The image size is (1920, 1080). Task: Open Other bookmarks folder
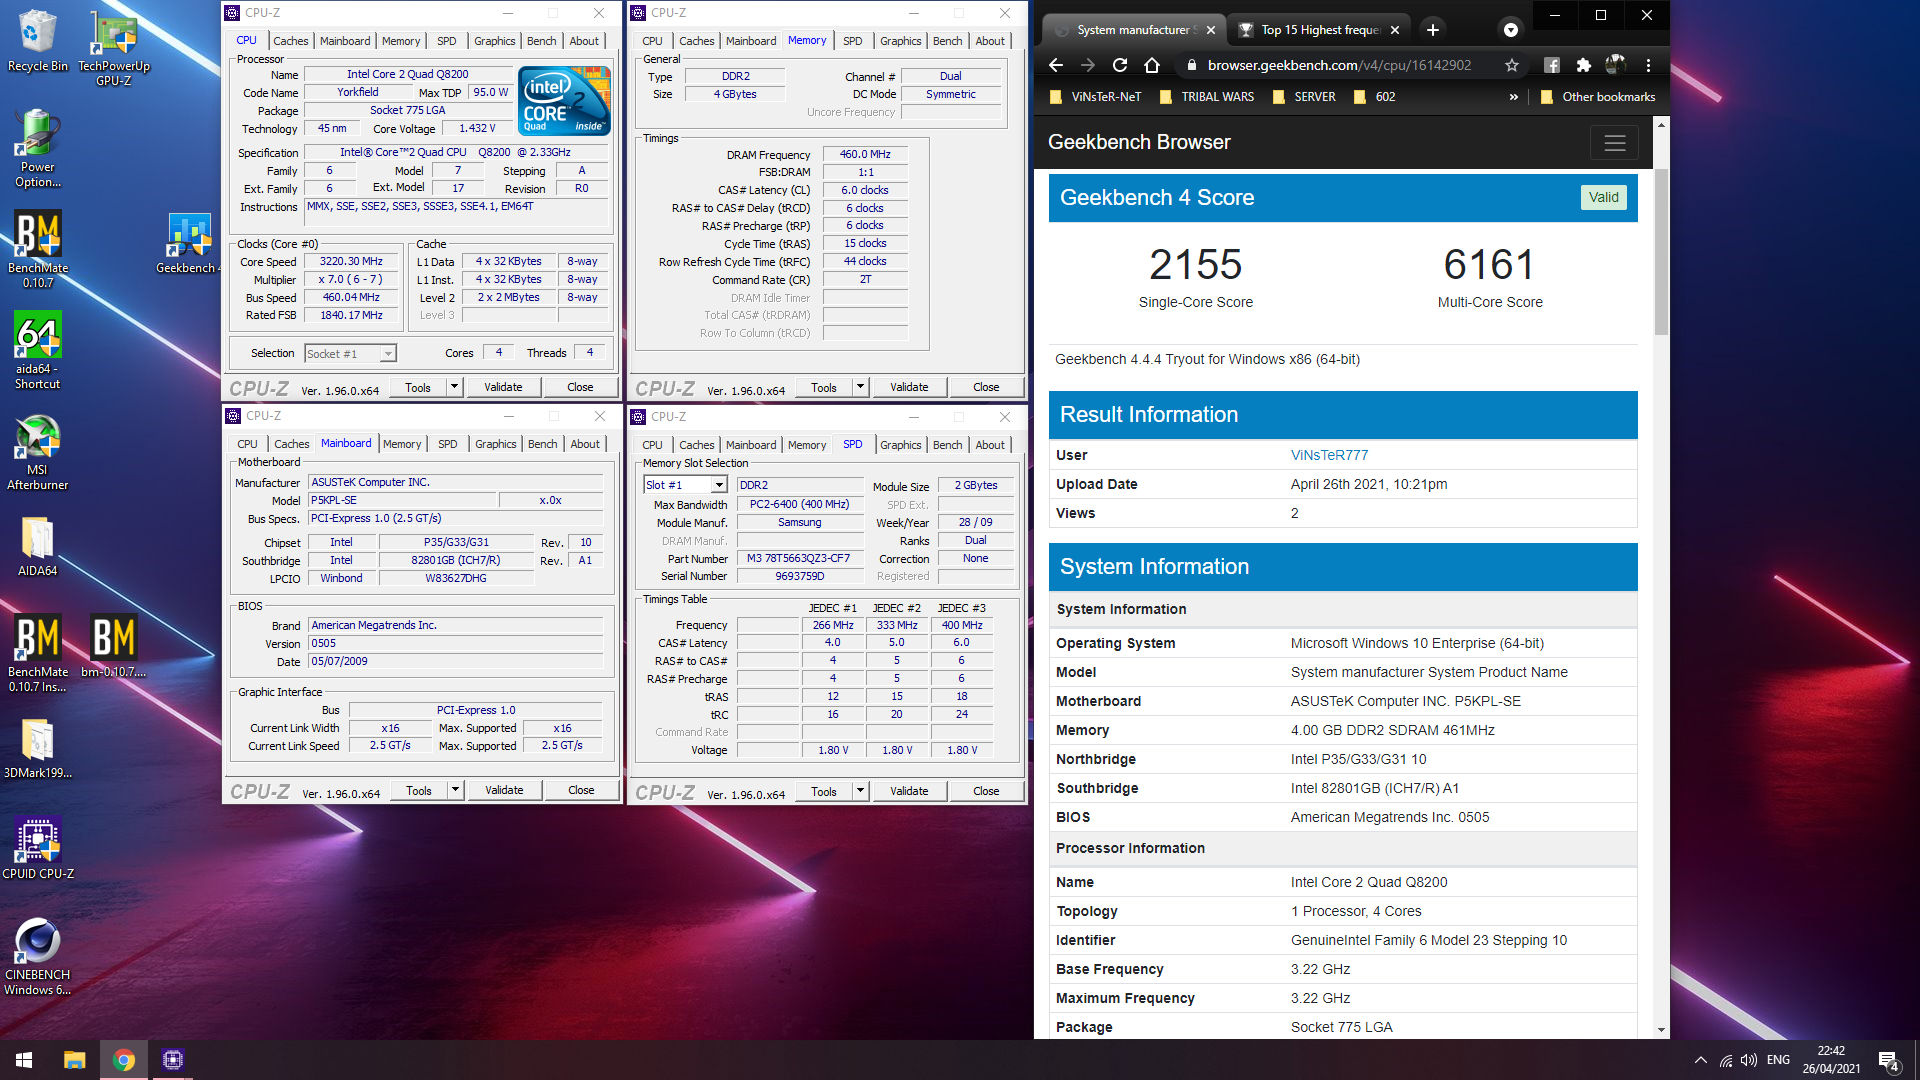pyautogui.click(x=1597, y=97)
